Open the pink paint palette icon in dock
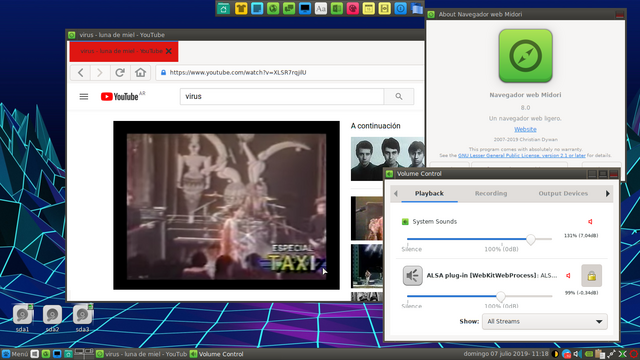Viewport: 640px width, 360px height. pos(353,8)
